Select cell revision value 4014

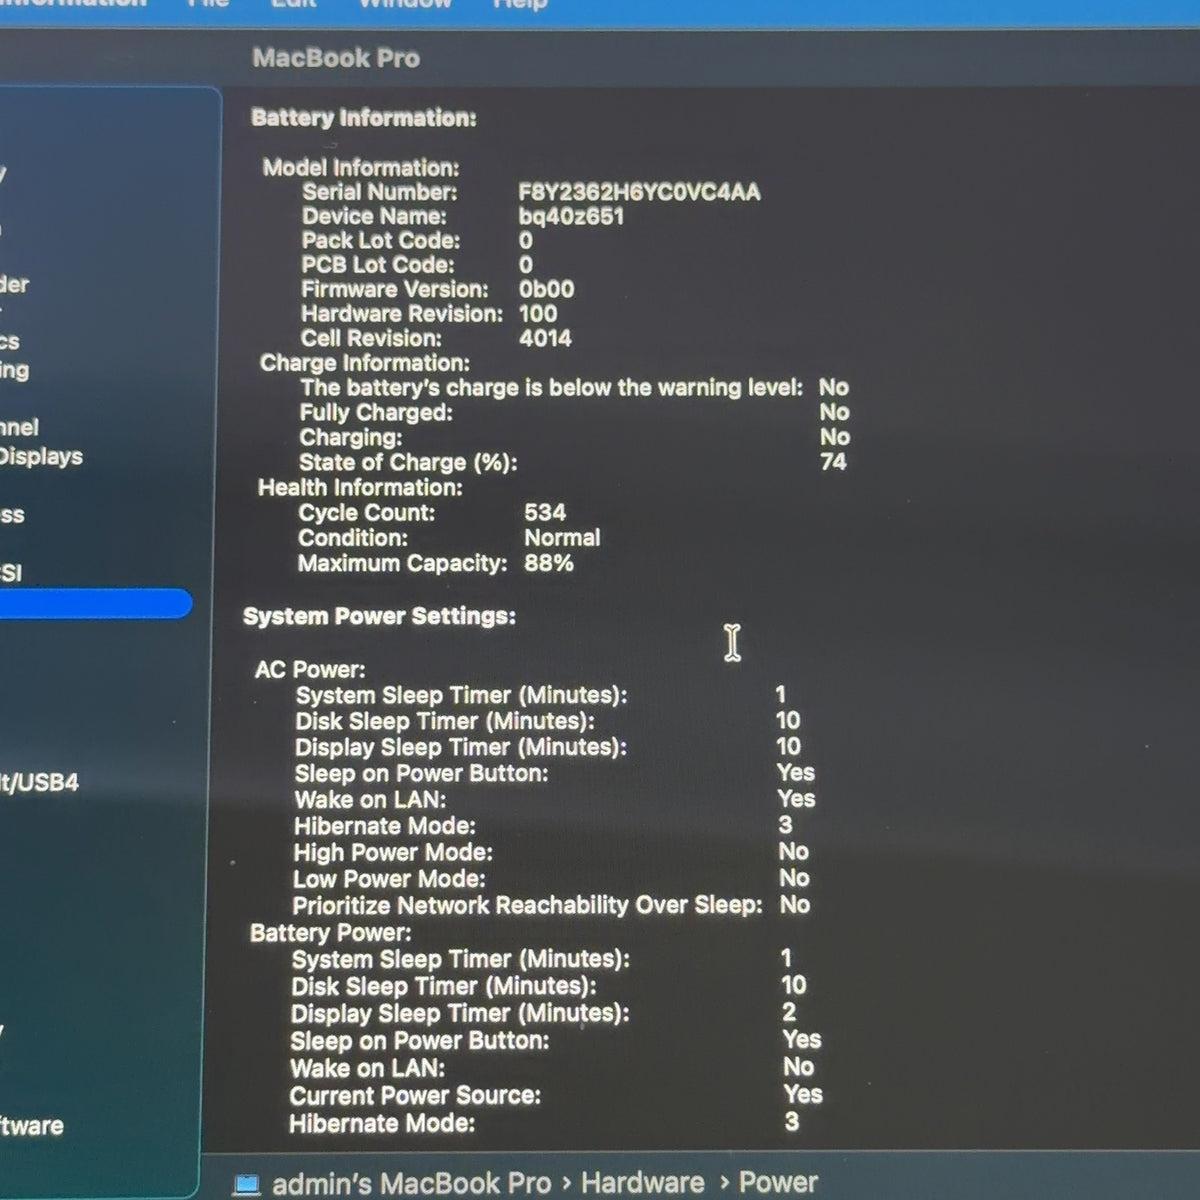pos(545,338)
